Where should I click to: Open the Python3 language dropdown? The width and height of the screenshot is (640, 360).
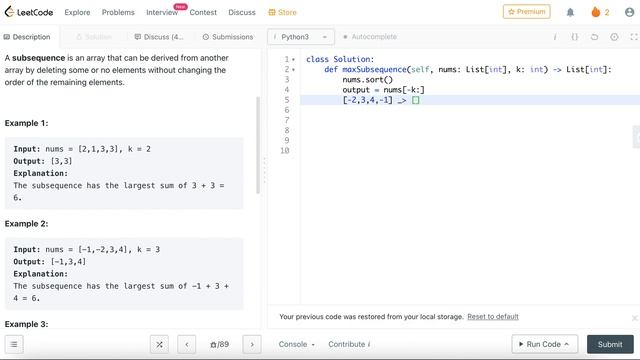click(x=301, y=37)
